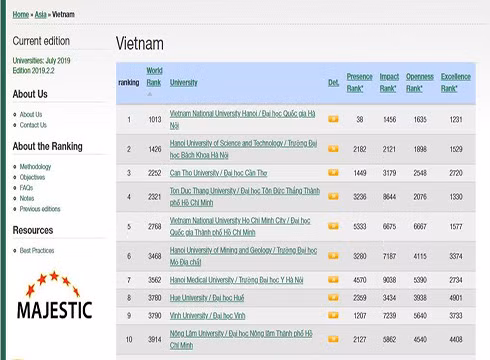This screenshot has height=360, width=490.
Task: Open Best Practices resource link
Action: (x=37, y=250)
